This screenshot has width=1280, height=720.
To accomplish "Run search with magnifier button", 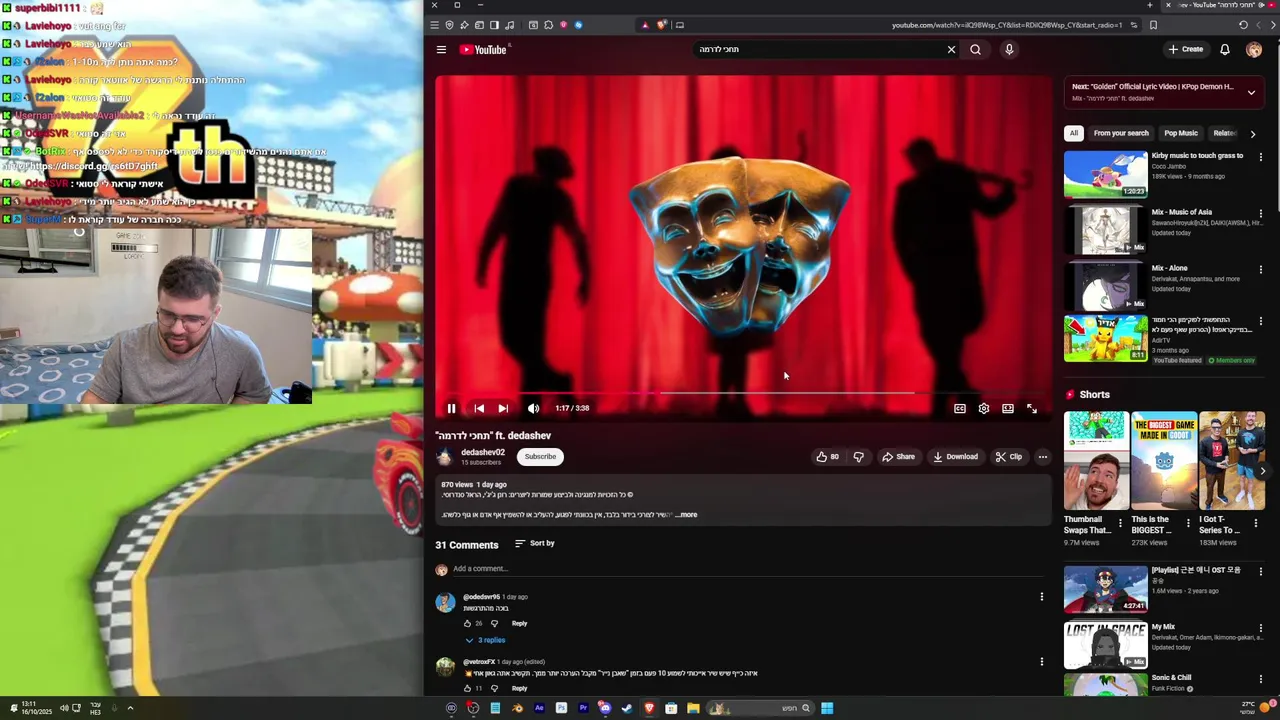I will coord(975,49).
